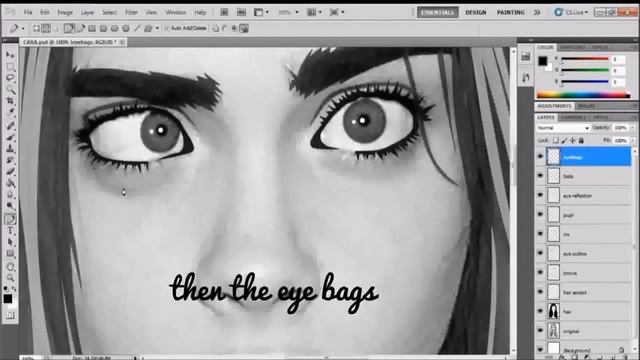Select the Blur tool
This screenshot has height=360, width=640.
10,194
